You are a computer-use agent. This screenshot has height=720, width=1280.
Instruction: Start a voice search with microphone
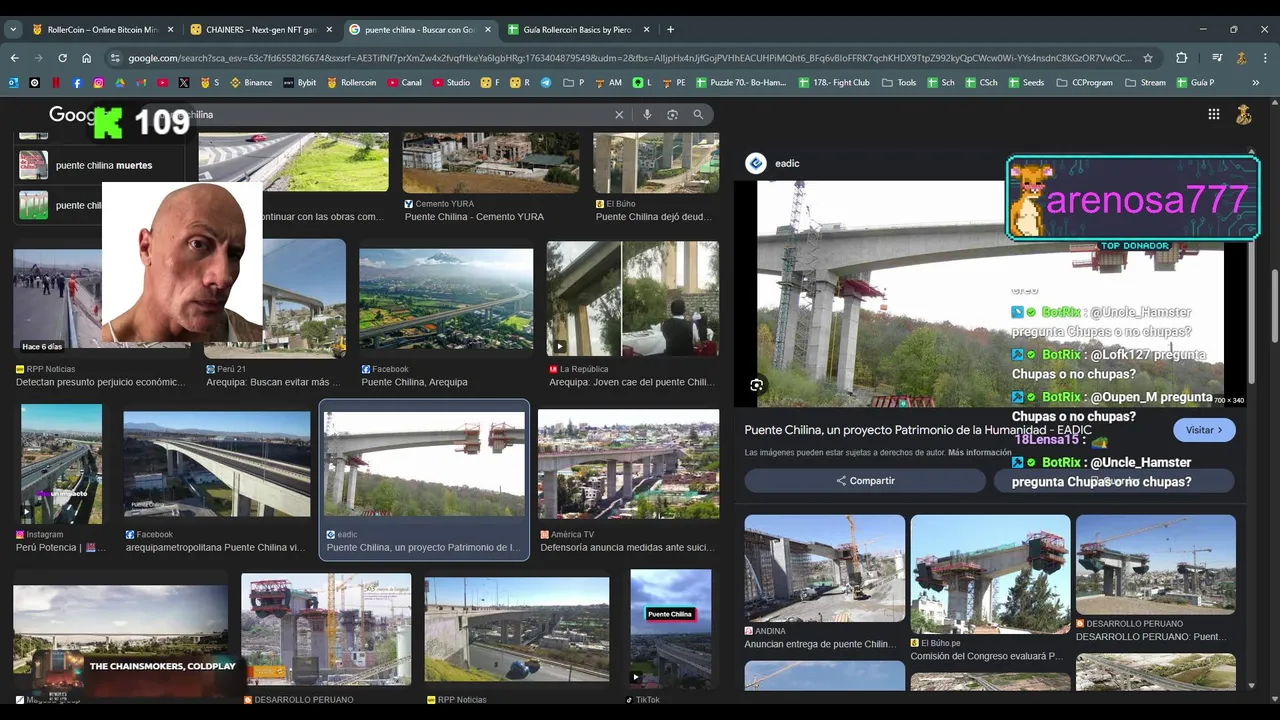pyautogui.click(x=647, y=114)
